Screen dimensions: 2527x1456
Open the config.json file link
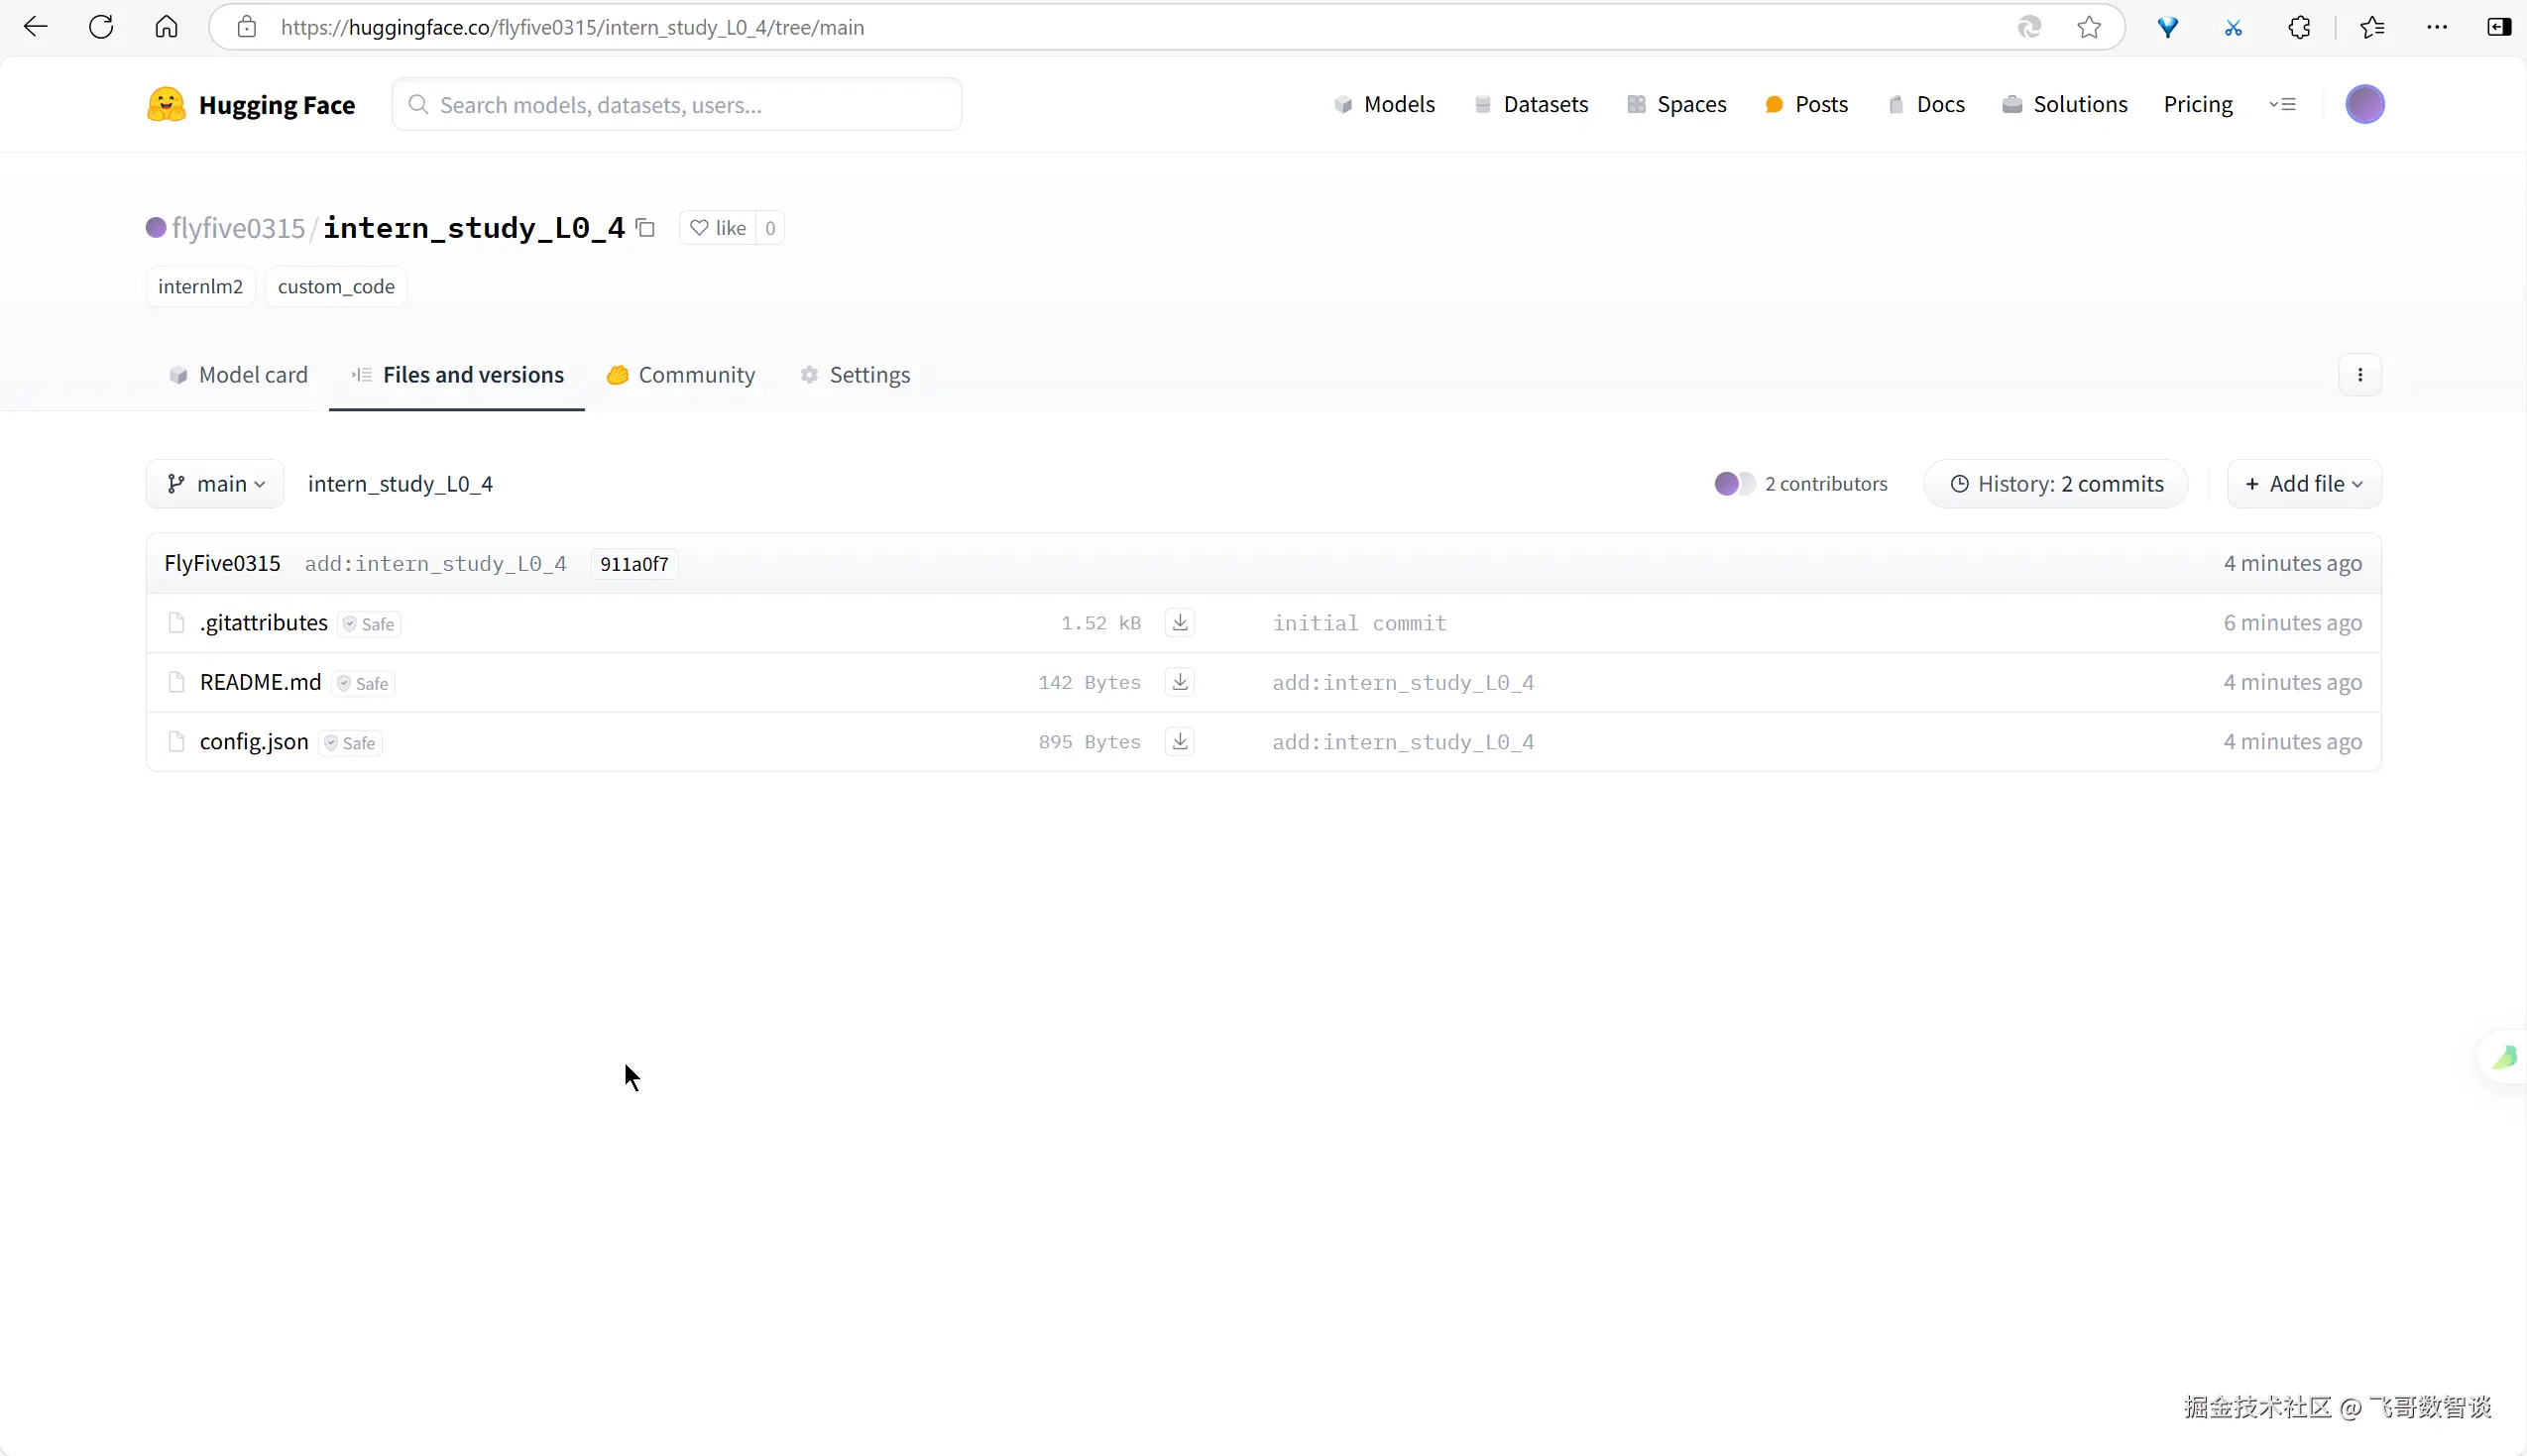pyautogui.click(x=254, y=742)
